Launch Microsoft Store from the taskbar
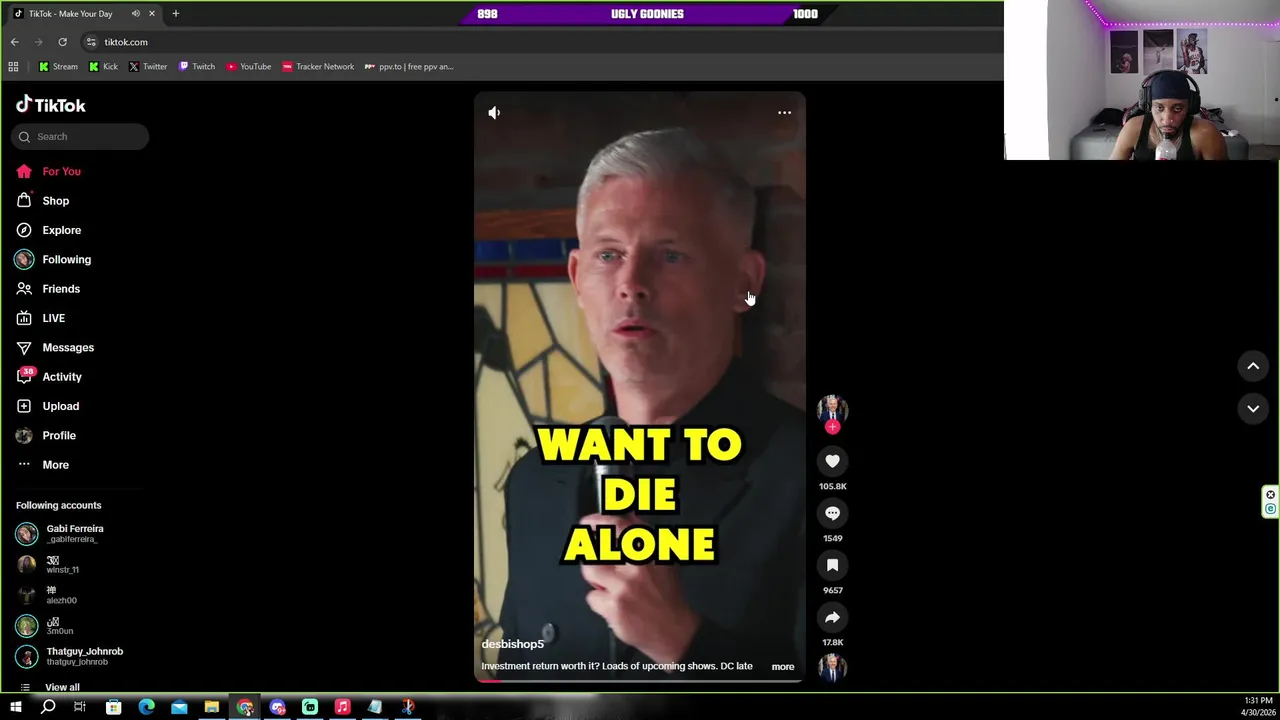The height and width of the screenshot is (720, 1280). pos(113,707)
